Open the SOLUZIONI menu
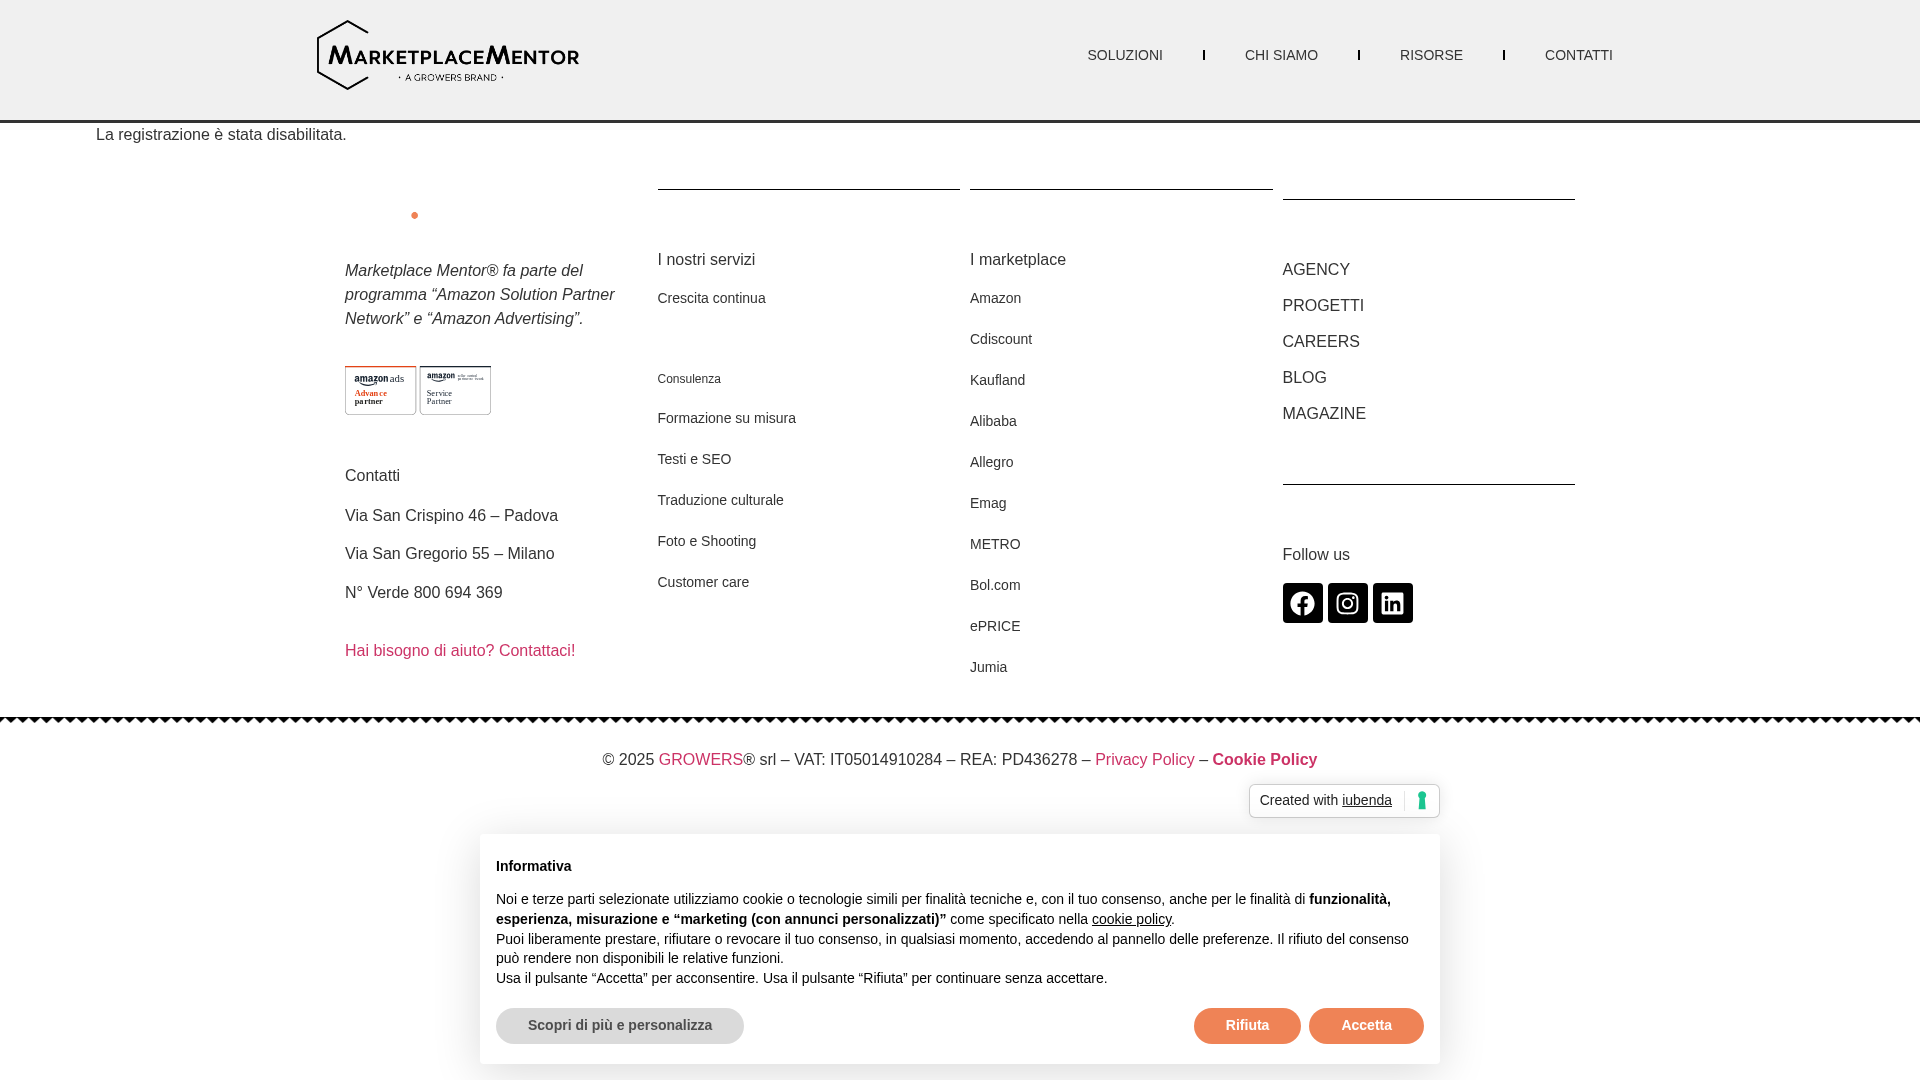 [x=1125, y=55]
